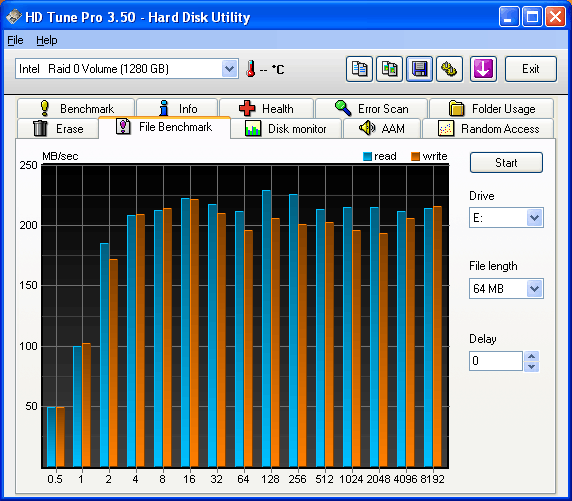Decrease the Delay value with down arrow

pos(532,366)
